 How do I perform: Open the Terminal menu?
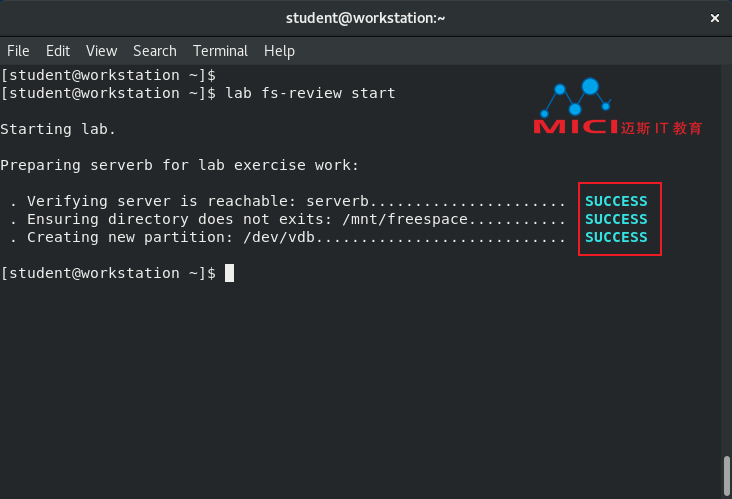tap(220, 51)
